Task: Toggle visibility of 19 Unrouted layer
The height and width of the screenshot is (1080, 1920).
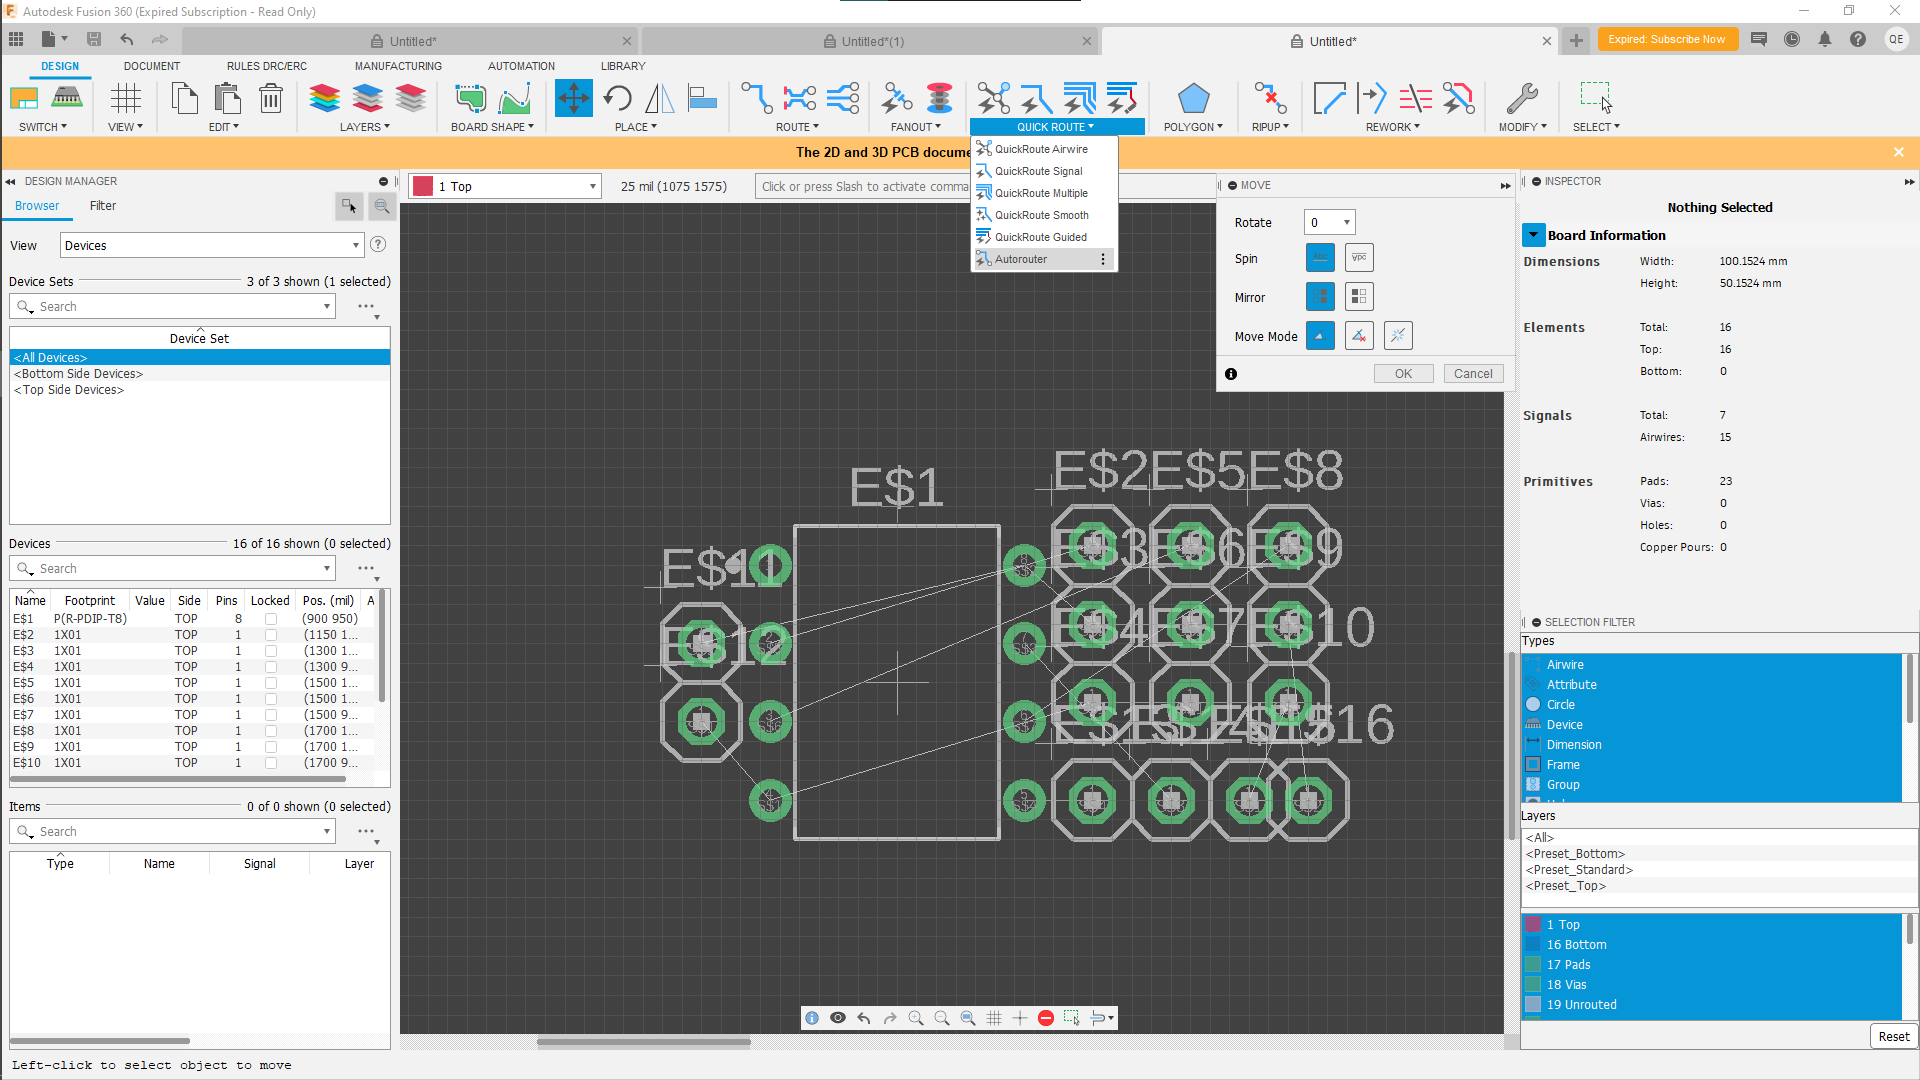Action: 1535,1004
